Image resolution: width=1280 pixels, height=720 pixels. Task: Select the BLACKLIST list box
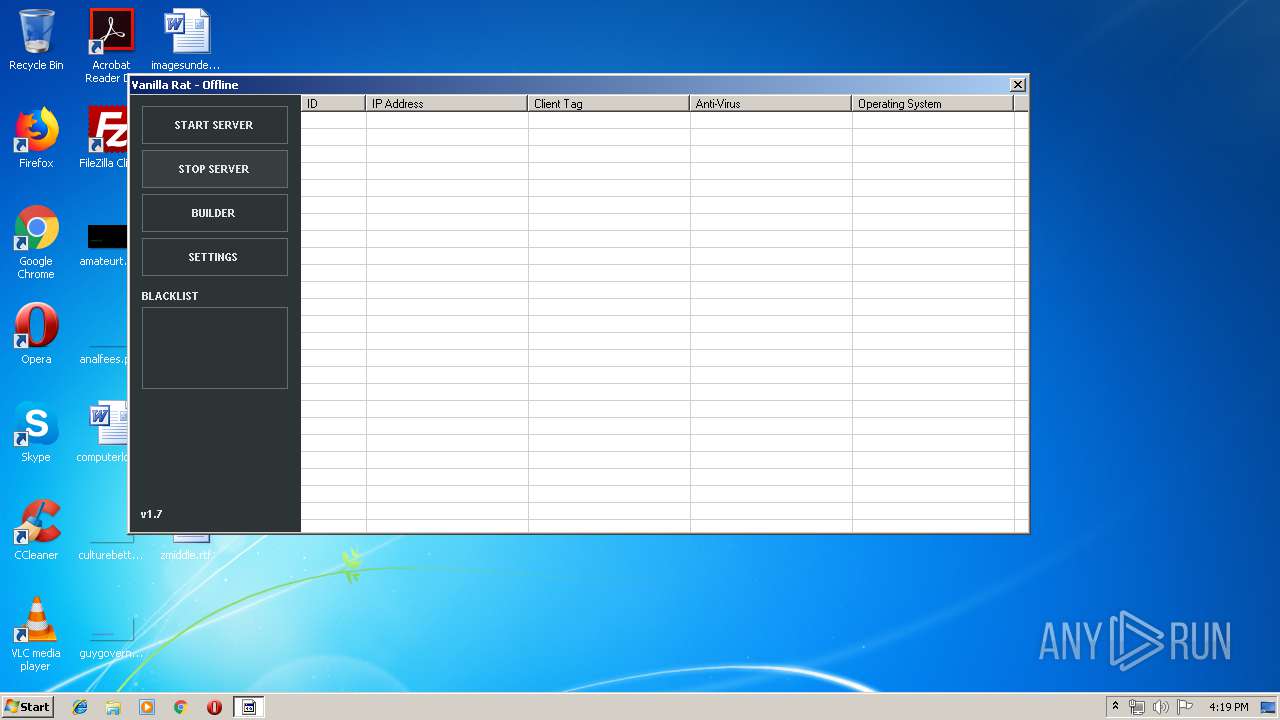coord(214,348)
